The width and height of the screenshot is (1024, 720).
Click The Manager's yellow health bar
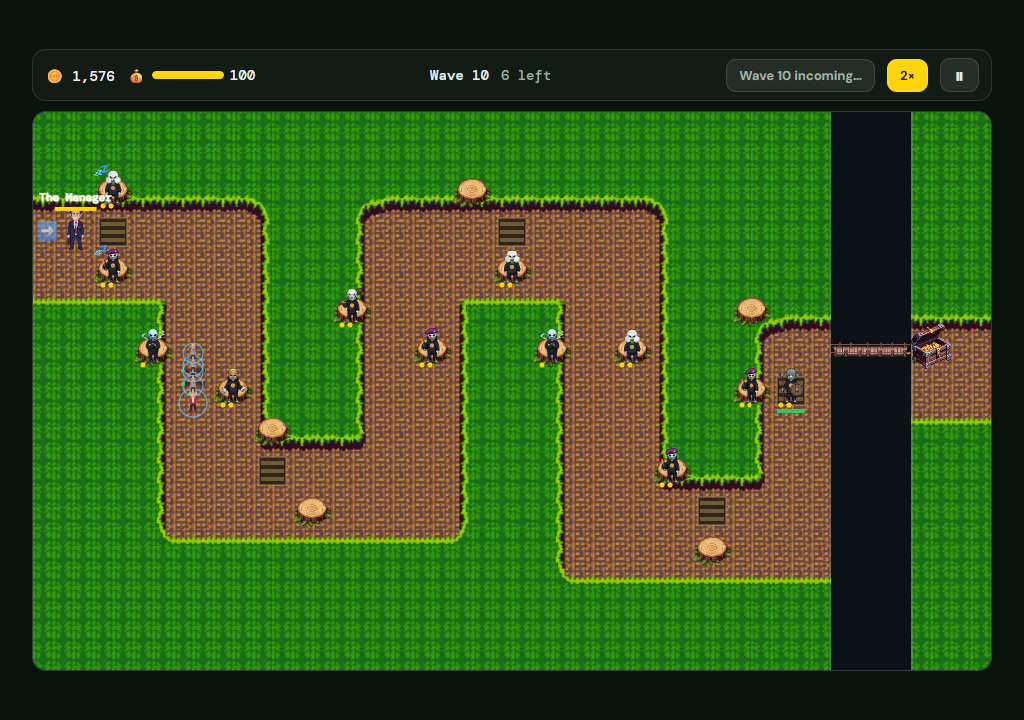coord(75,209)
